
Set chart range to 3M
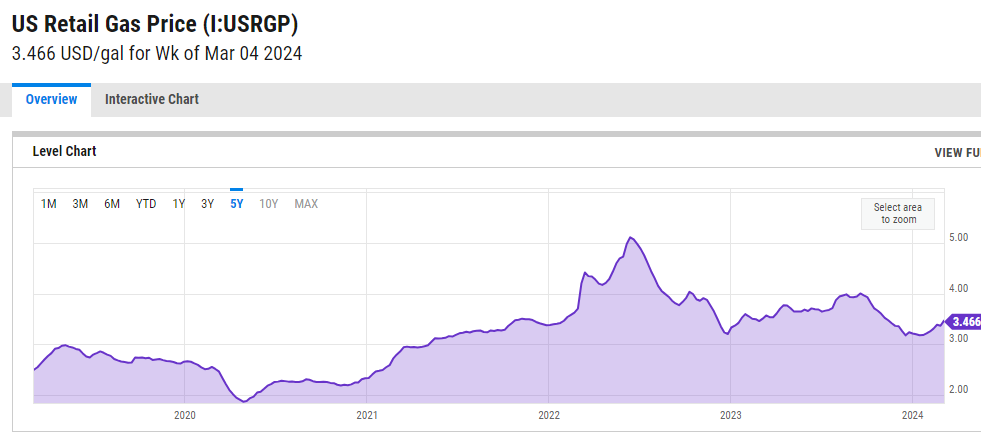(80, 203)
